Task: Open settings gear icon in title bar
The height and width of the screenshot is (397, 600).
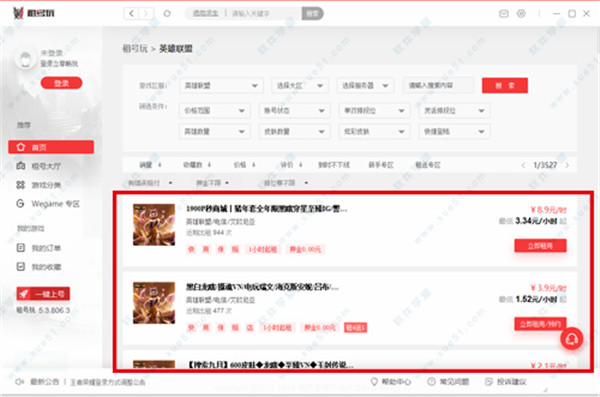Action: (x=521, y=14)
